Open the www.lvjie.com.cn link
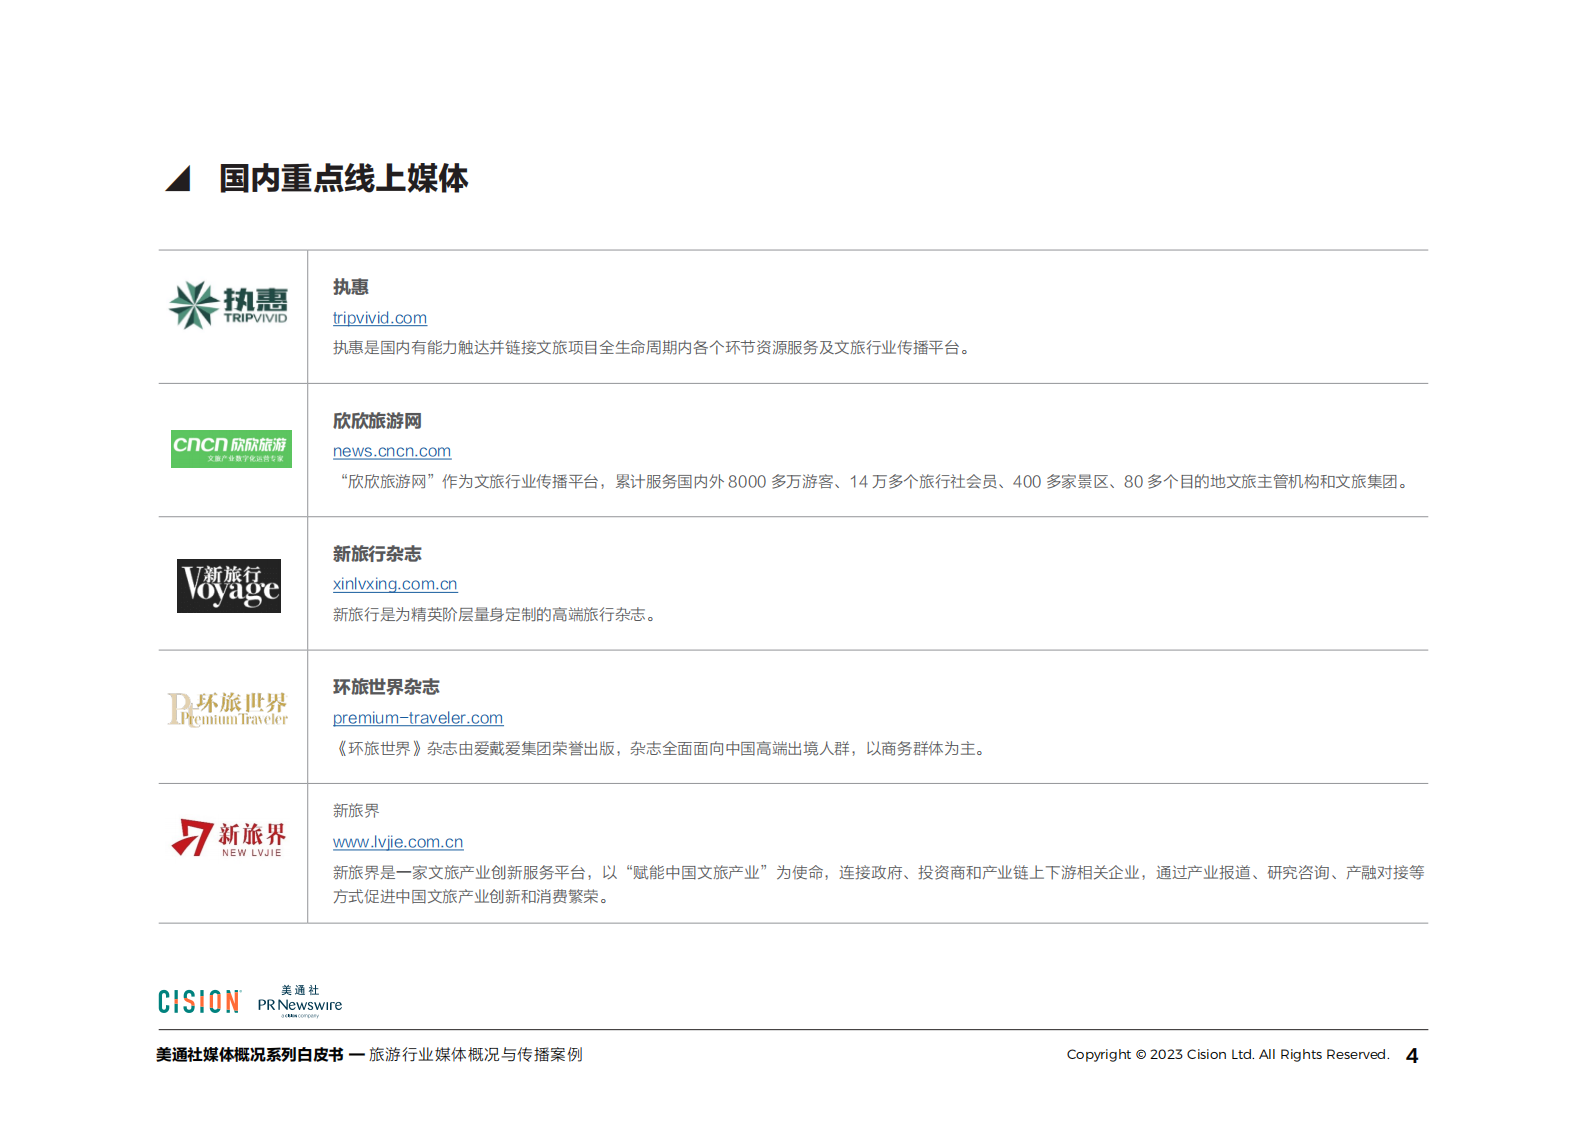The image size is (1587, 1143). click(398, 842)
